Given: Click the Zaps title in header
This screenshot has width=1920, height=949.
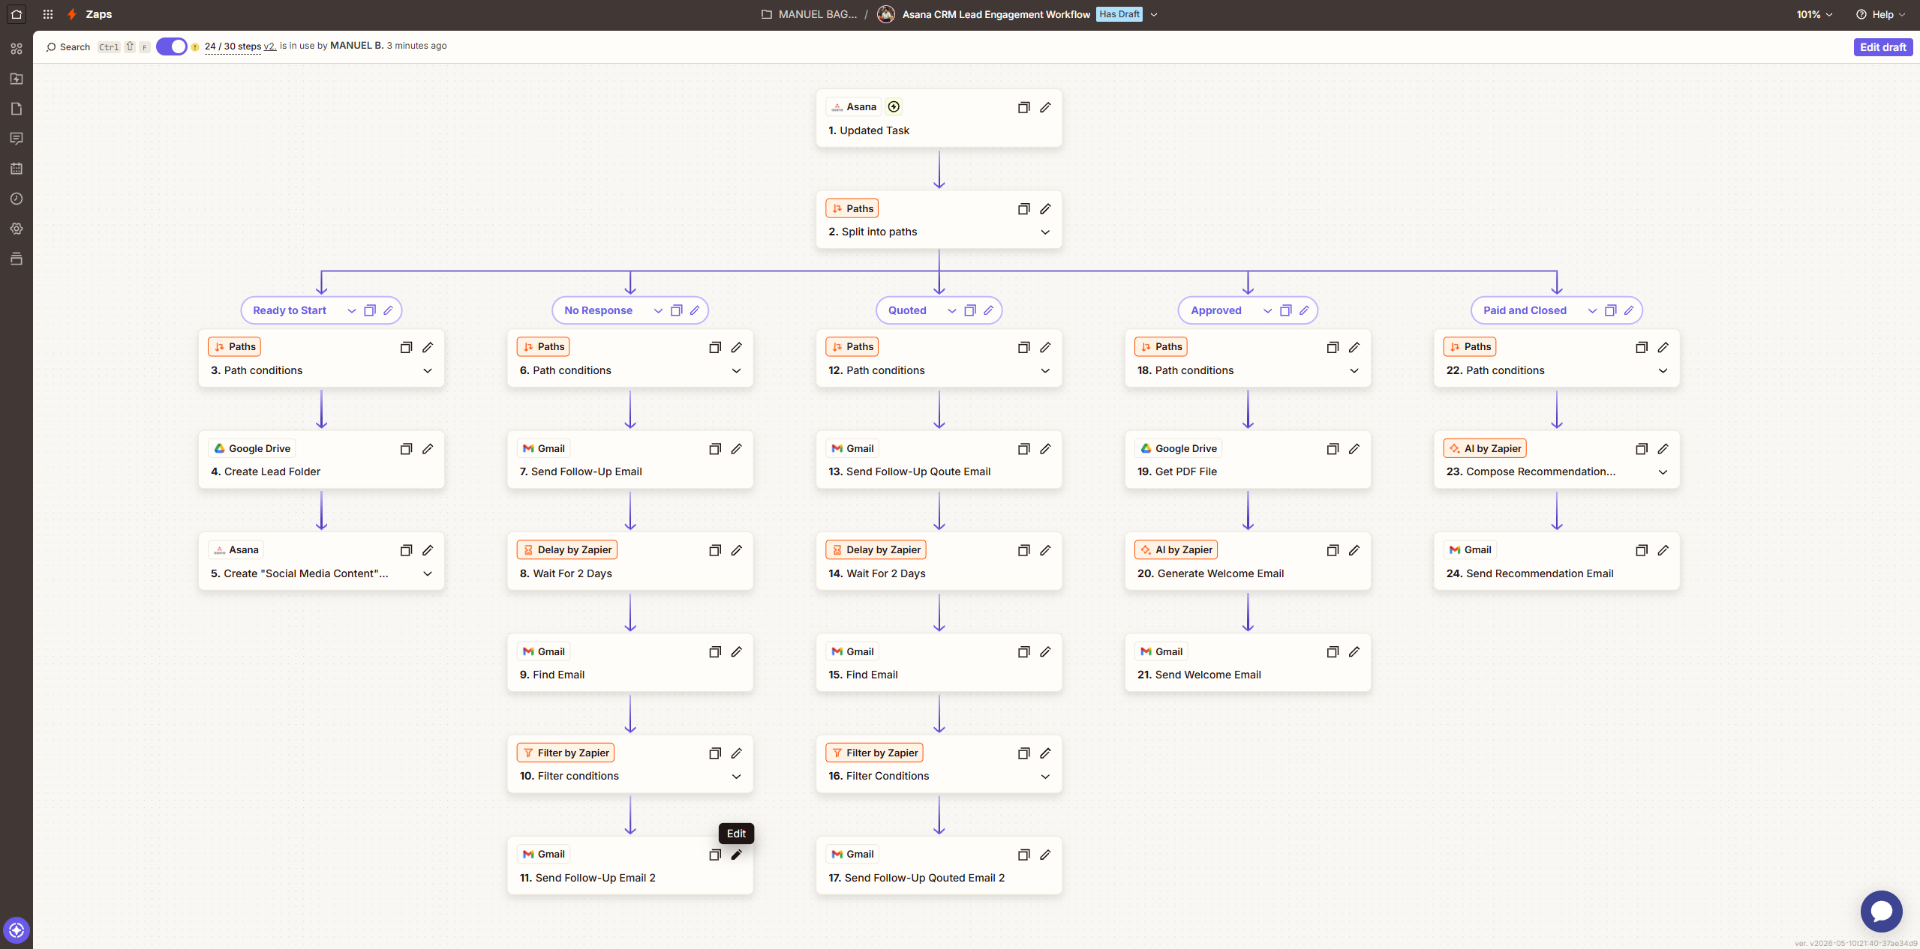Looking at the screenshot, I should 99,15.
